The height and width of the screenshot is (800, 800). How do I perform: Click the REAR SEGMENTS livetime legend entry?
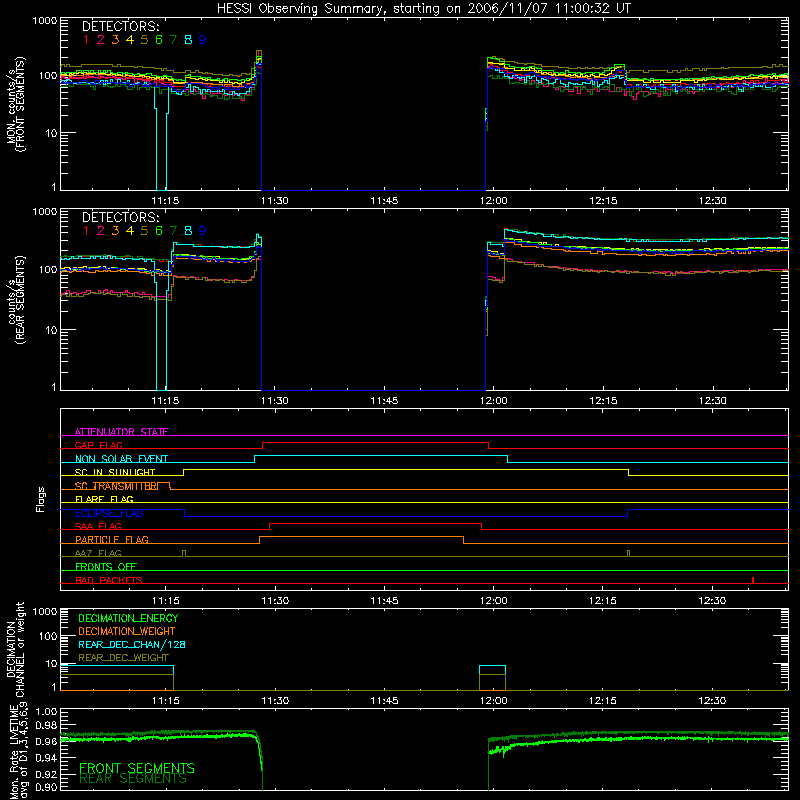click(133, 779)
